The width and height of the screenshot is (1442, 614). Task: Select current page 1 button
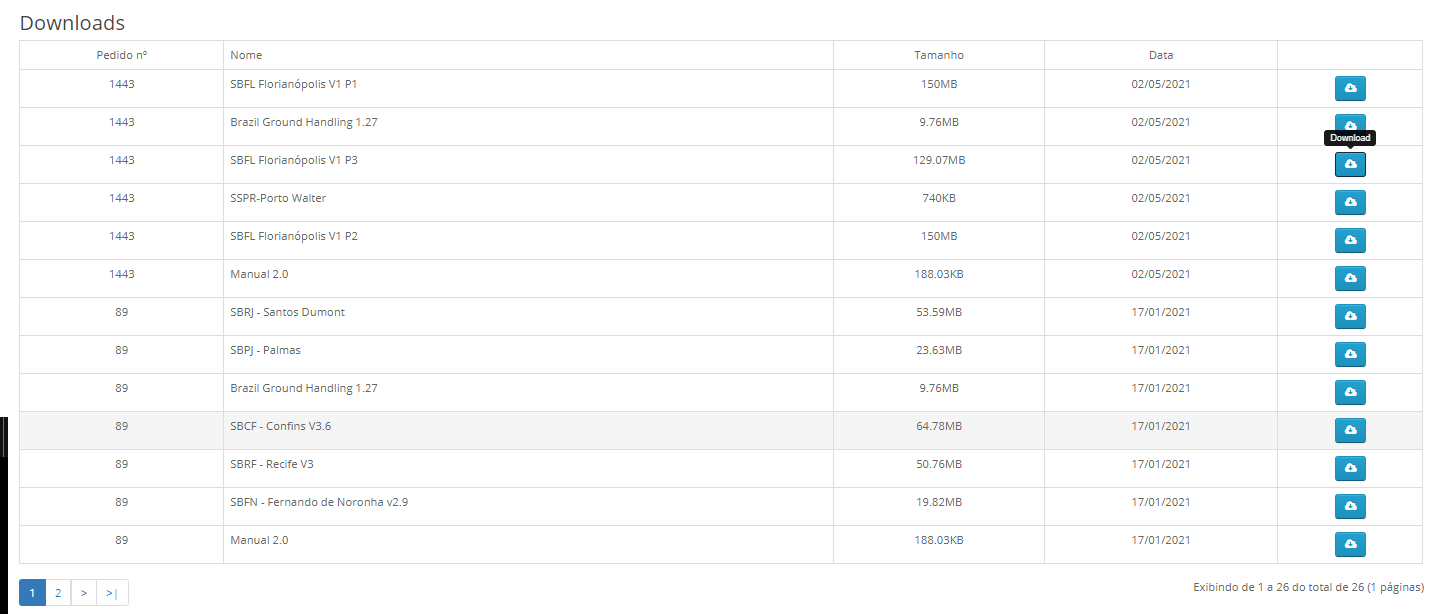pos(32,593)
